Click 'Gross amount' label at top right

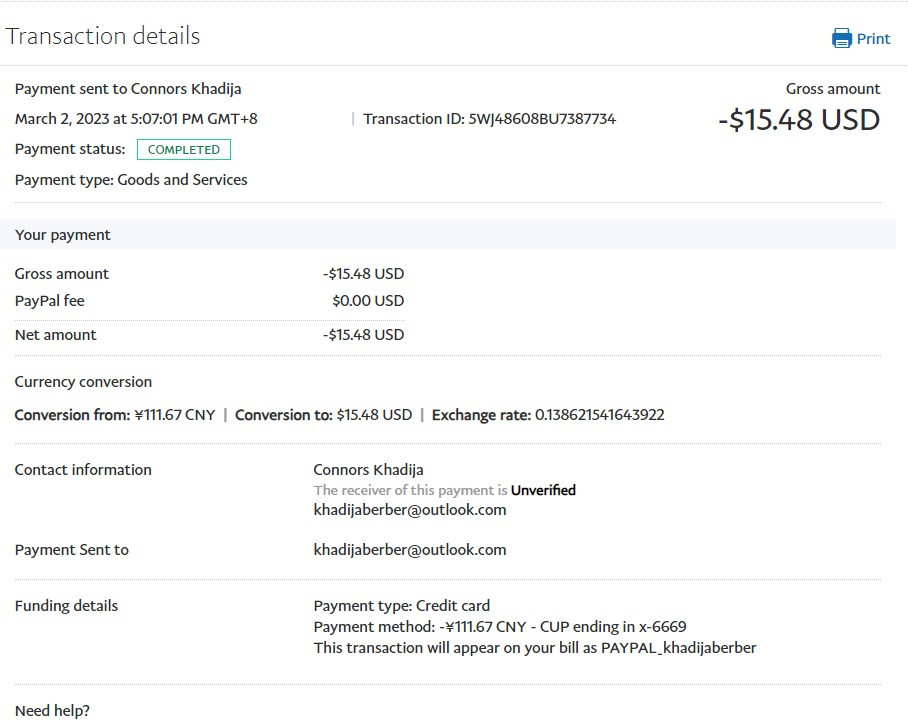coord(833,89)
